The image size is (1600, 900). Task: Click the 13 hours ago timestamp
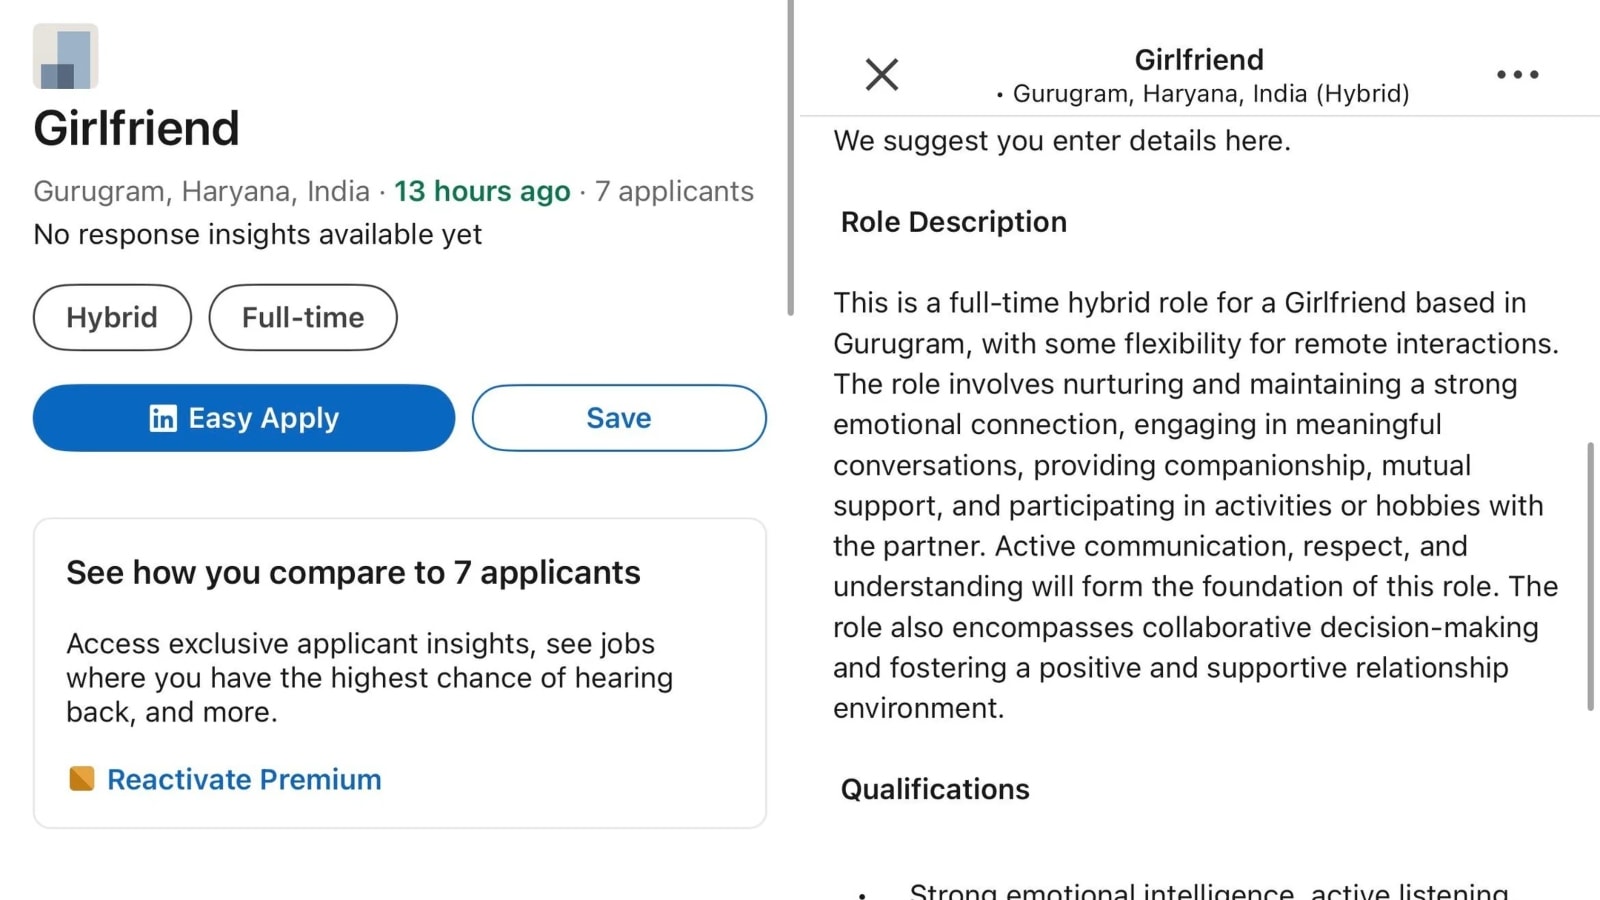coord(481,191)
